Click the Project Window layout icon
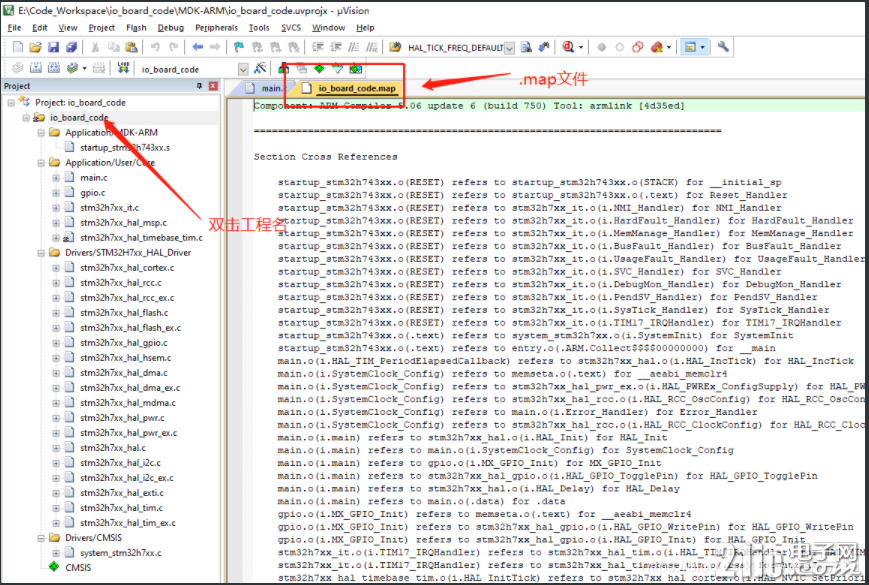Viewport: 869px width, 585px height. tap(690, 48)
